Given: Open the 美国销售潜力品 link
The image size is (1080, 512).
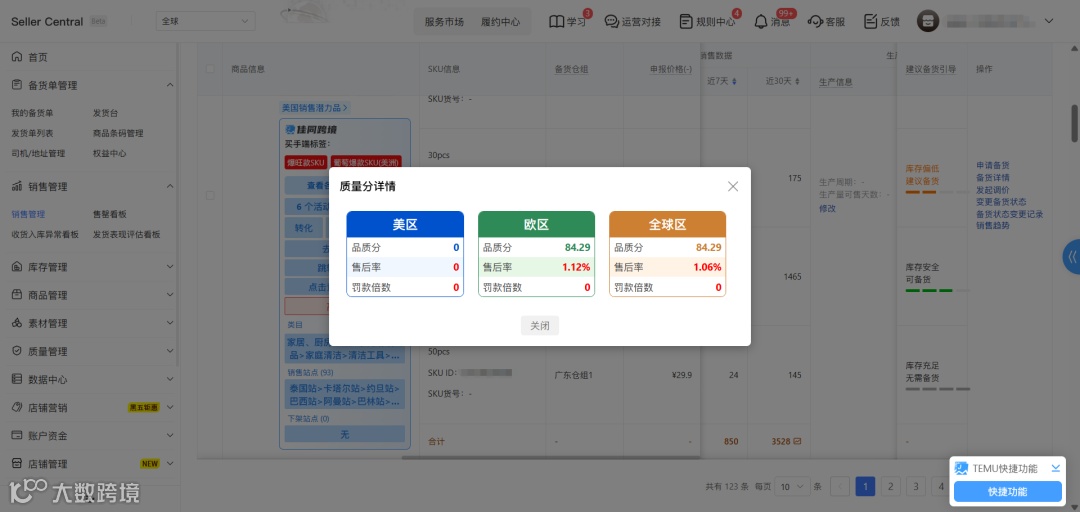Looking at the screenshot, I should tap(315, 107).
